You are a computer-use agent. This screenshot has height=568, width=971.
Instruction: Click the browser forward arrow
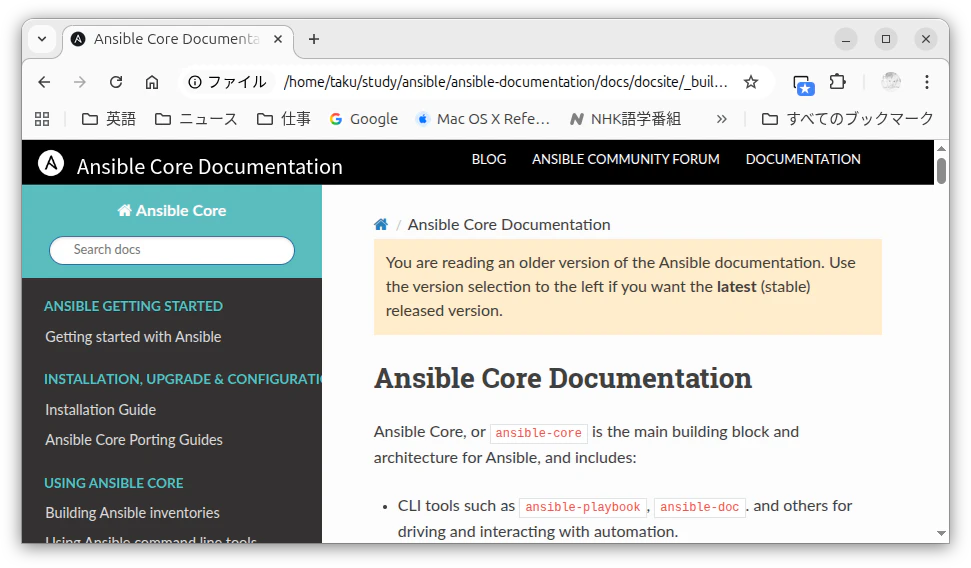pyautogui.click(x=80, y=82)
